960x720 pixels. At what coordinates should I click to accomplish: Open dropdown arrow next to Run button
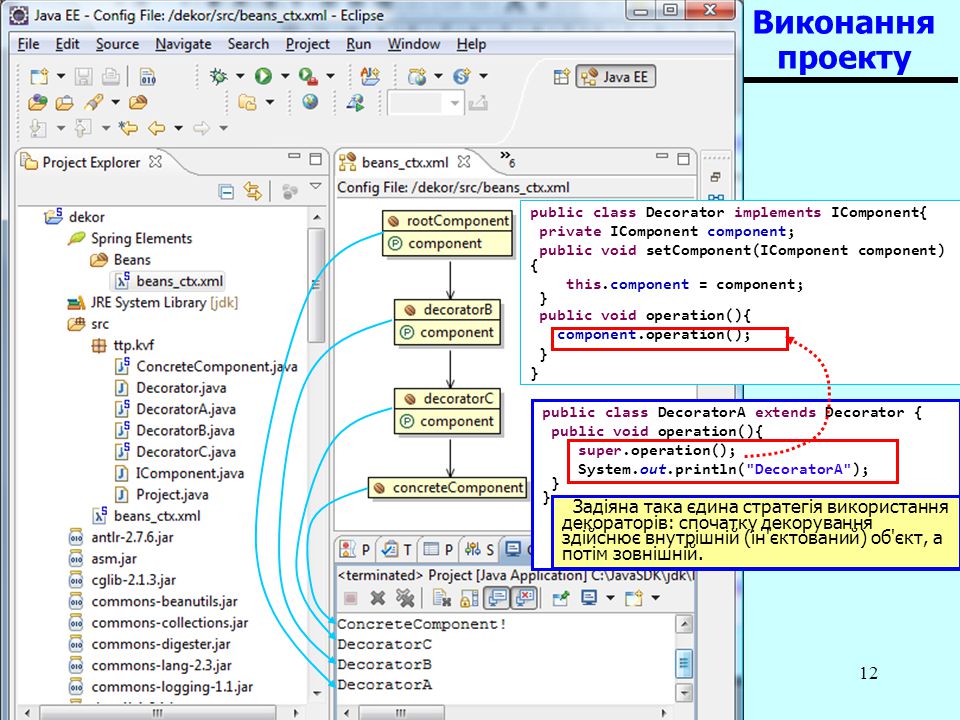285,76
